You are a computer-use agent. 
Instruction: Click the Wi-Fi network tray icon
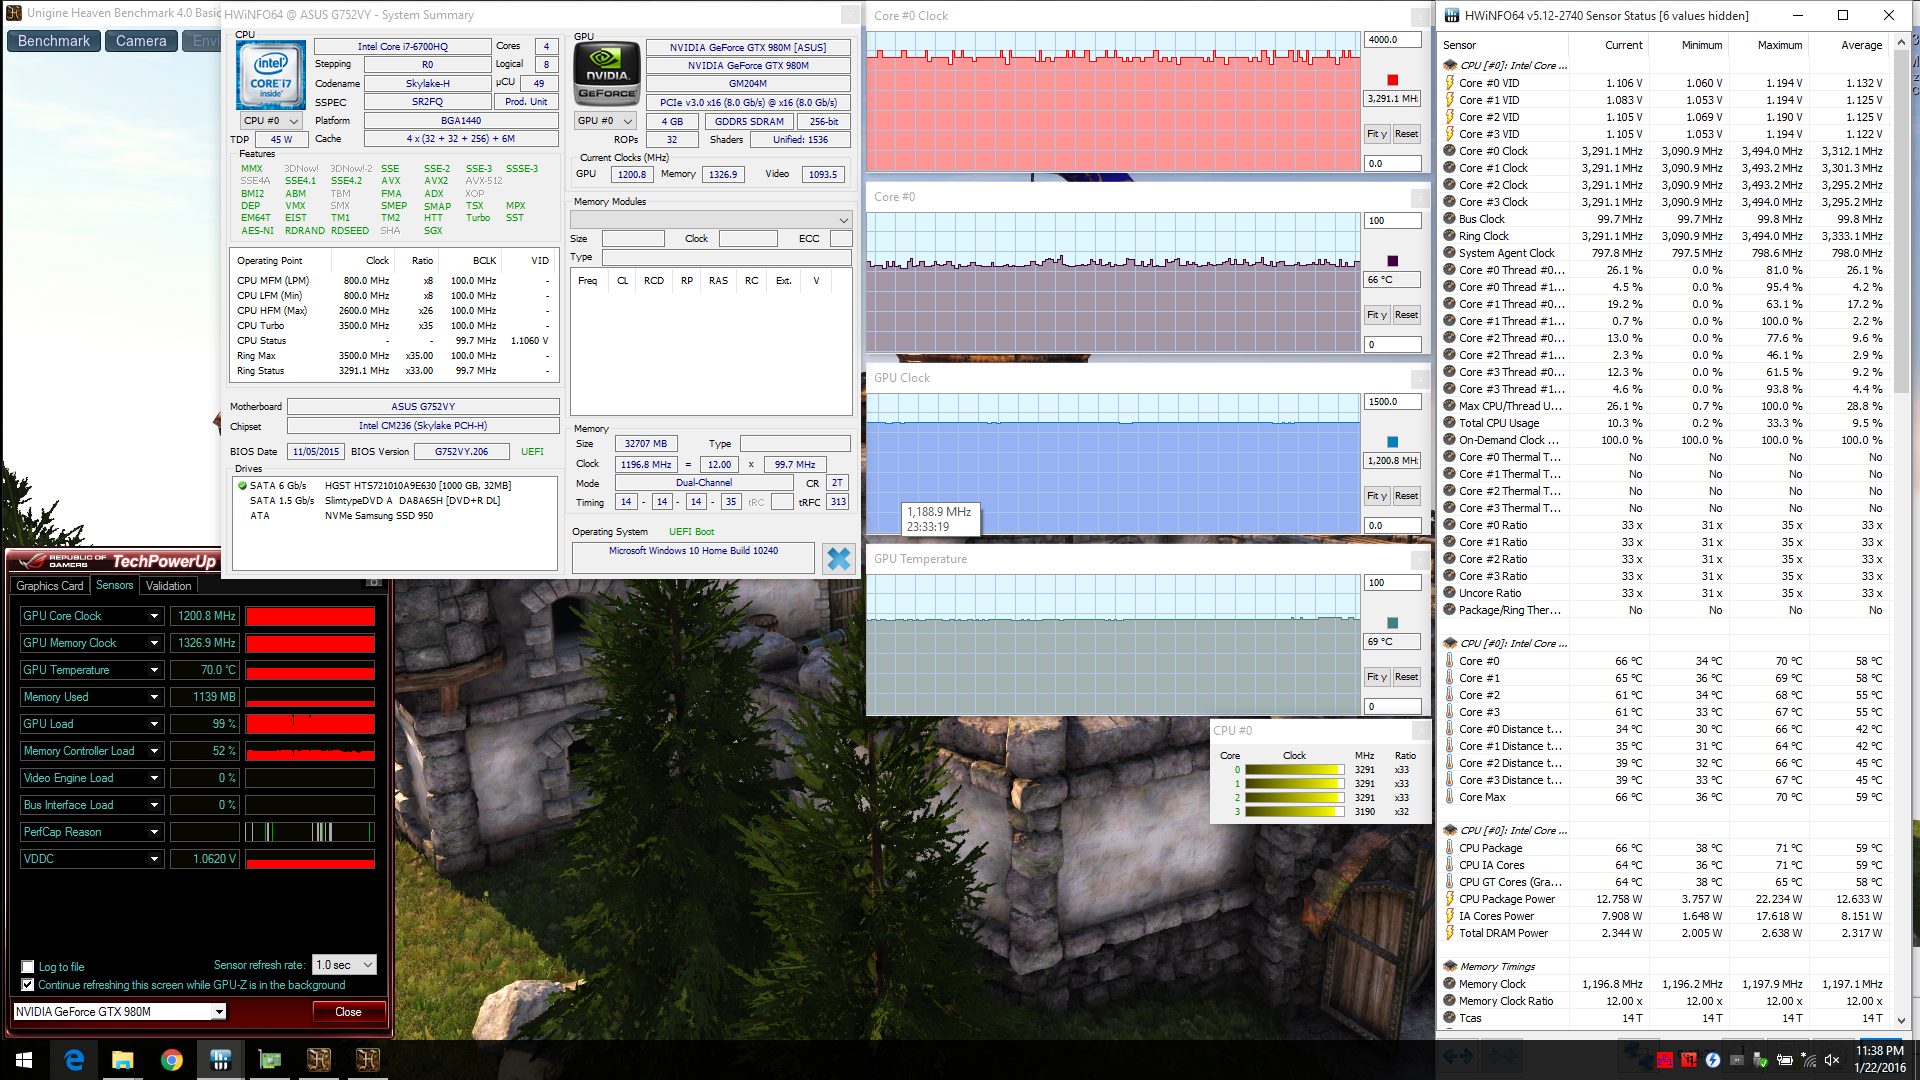point(1809,1060)
